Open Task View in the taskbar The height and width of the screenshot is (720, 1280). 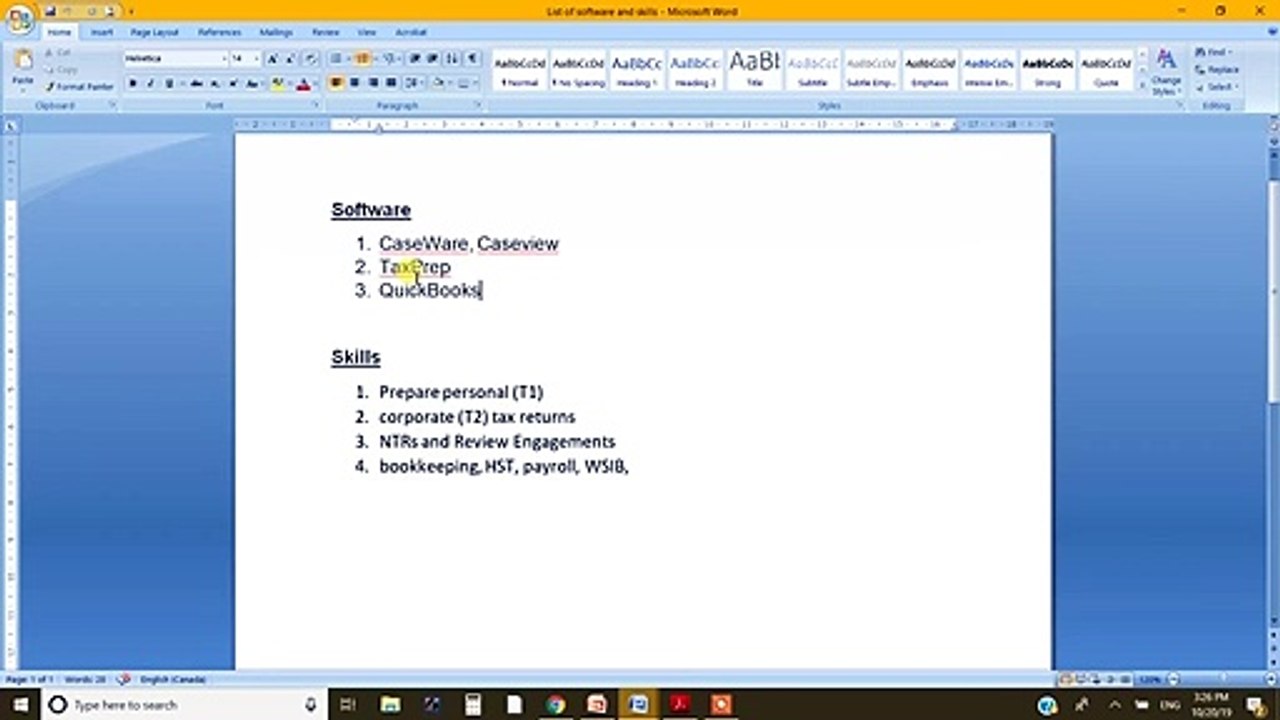click(x=348, y=705)
